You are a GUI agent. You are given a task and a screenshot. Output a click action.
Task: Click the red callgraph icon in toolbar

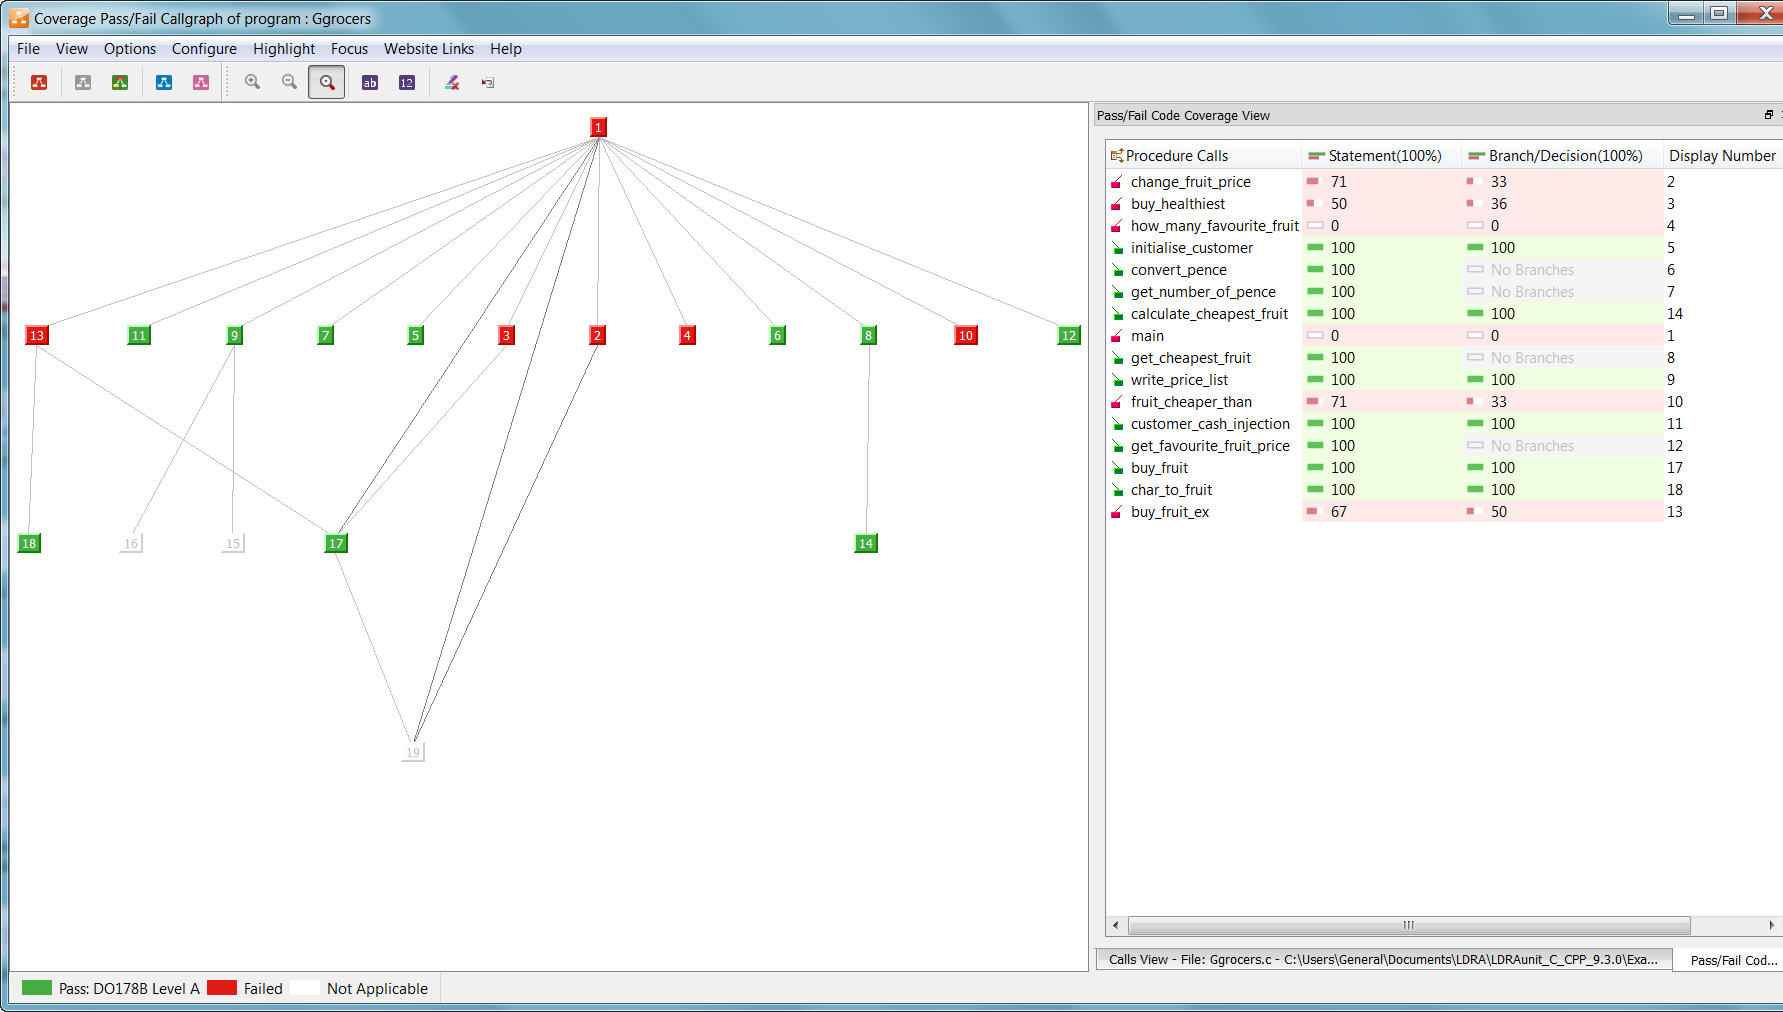[39, 83]
